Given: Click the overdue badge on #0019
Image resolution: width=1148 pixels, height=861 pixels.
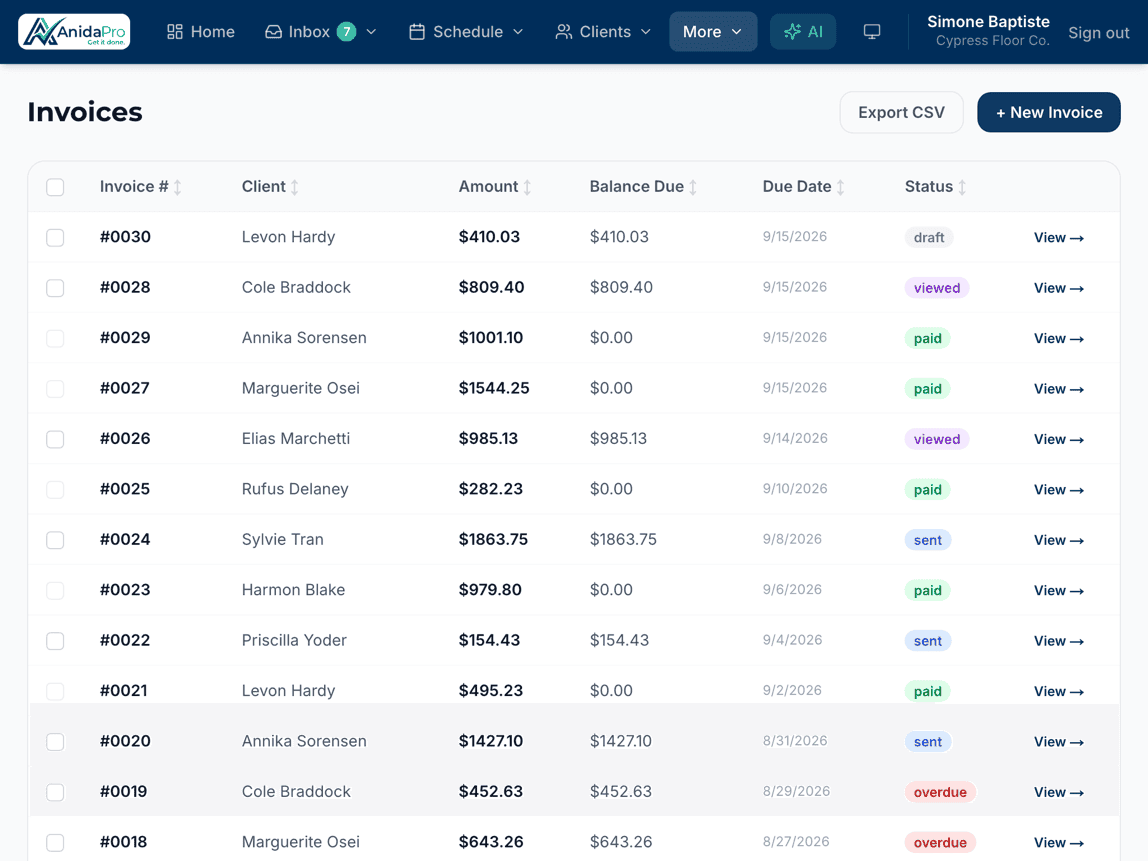Looking at the screenshot, I should (940, 792).
